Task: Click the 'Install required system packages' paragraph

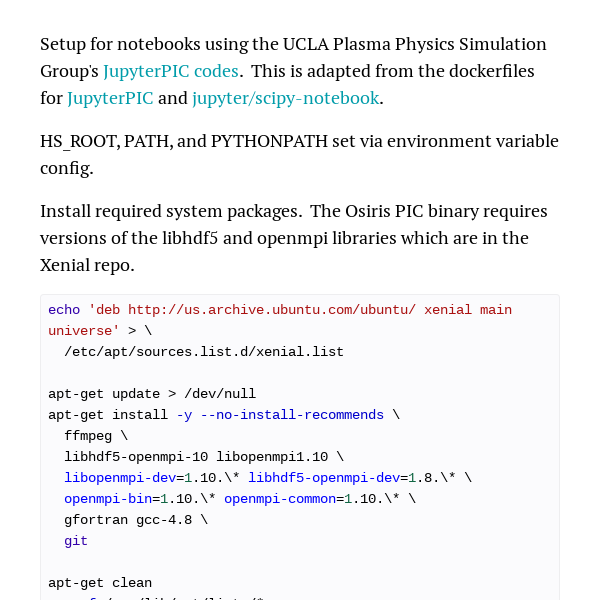Action: 293,238
